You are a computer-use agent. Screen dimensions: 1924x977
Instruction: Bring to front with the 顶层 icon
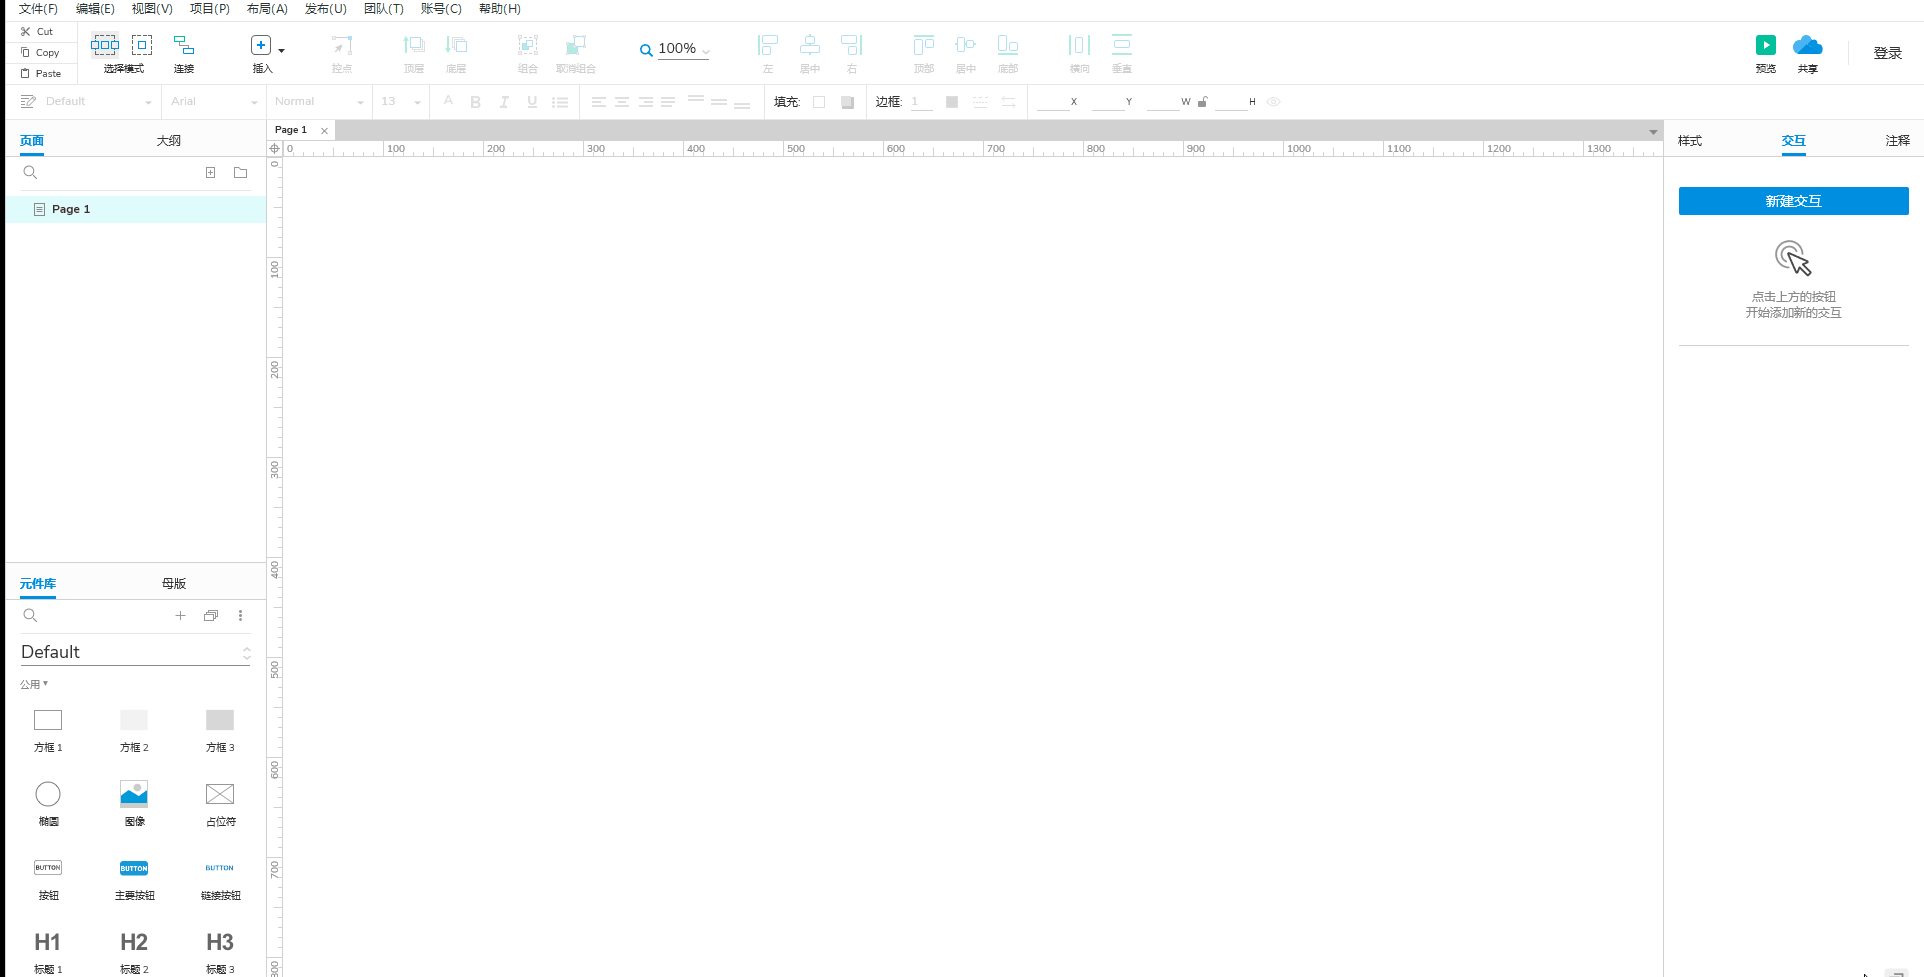click(x=414, y=46)
